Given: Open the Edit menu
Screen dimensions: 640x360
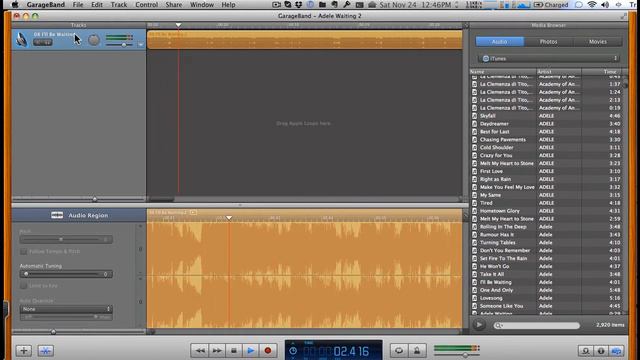Looking at the screenshot, I should 97,5.
